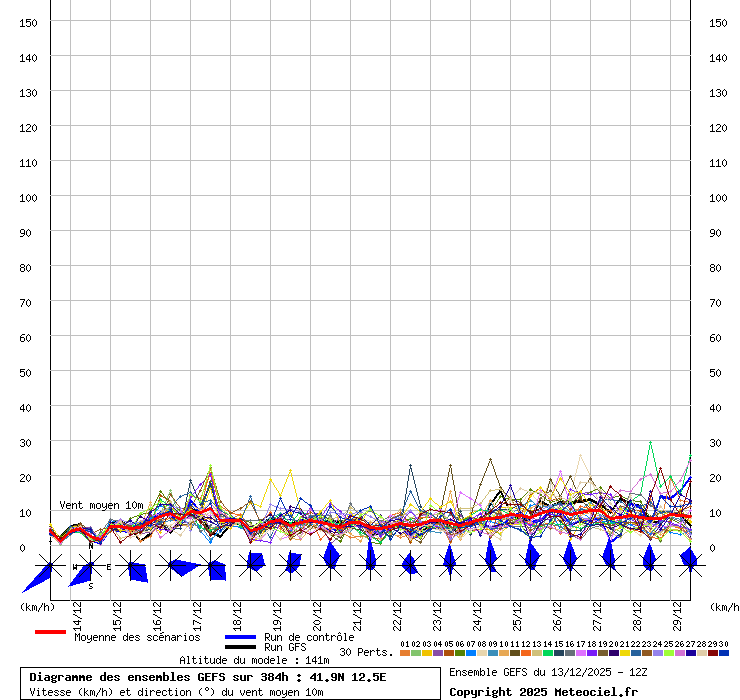Screen dimensions: 740x700
Task: Click the '24/12' date label on x-axis
Action: tap(477, 611)
